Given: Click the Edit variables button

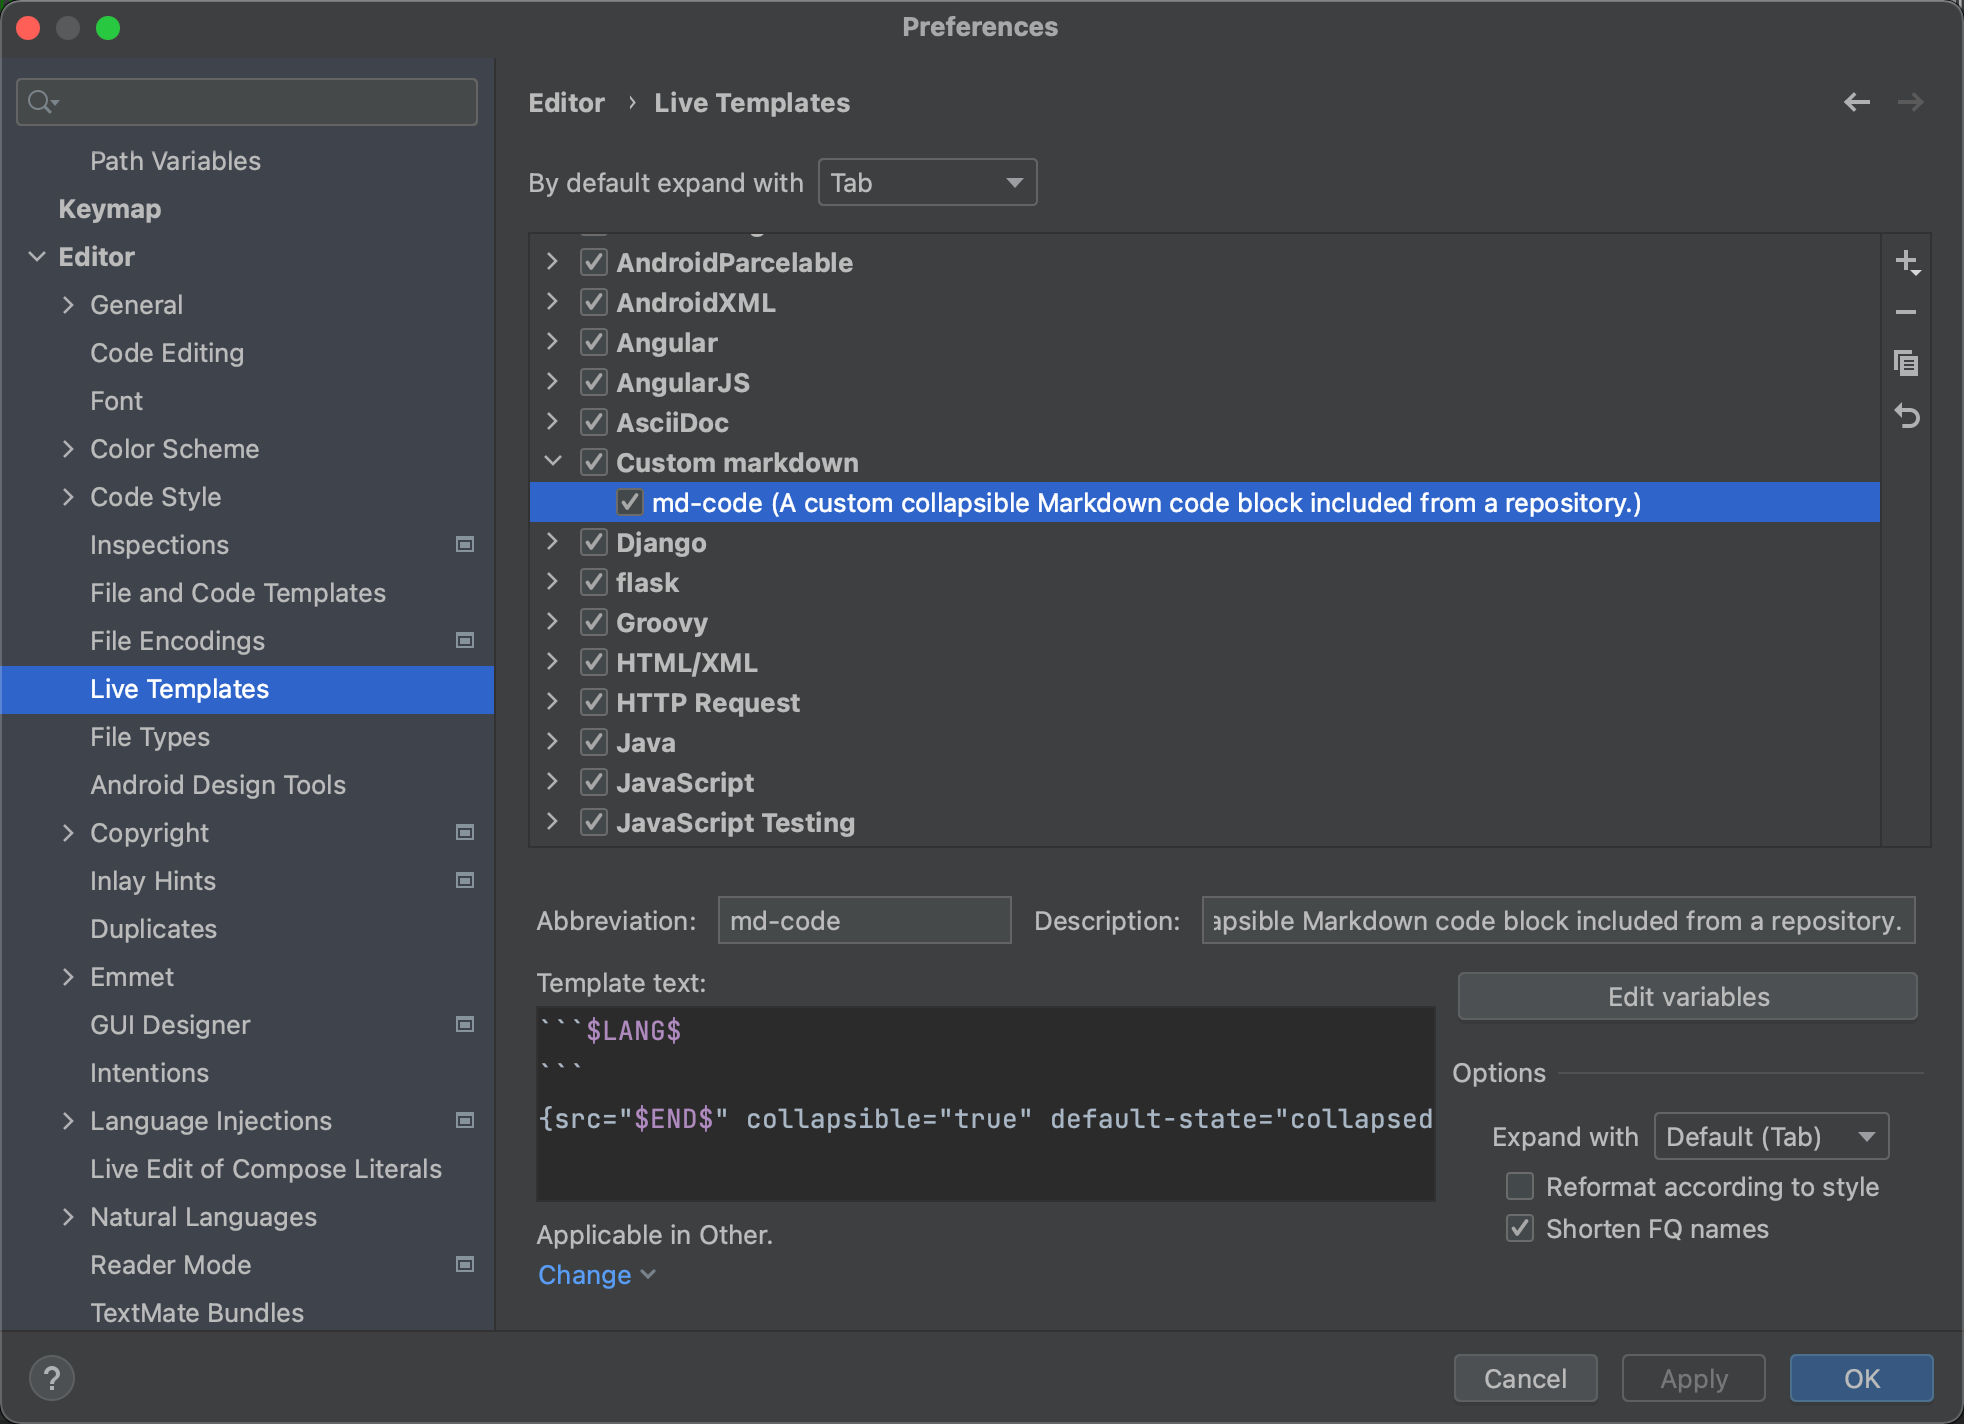Looking at the screenshot, I should click(1687, 996).
